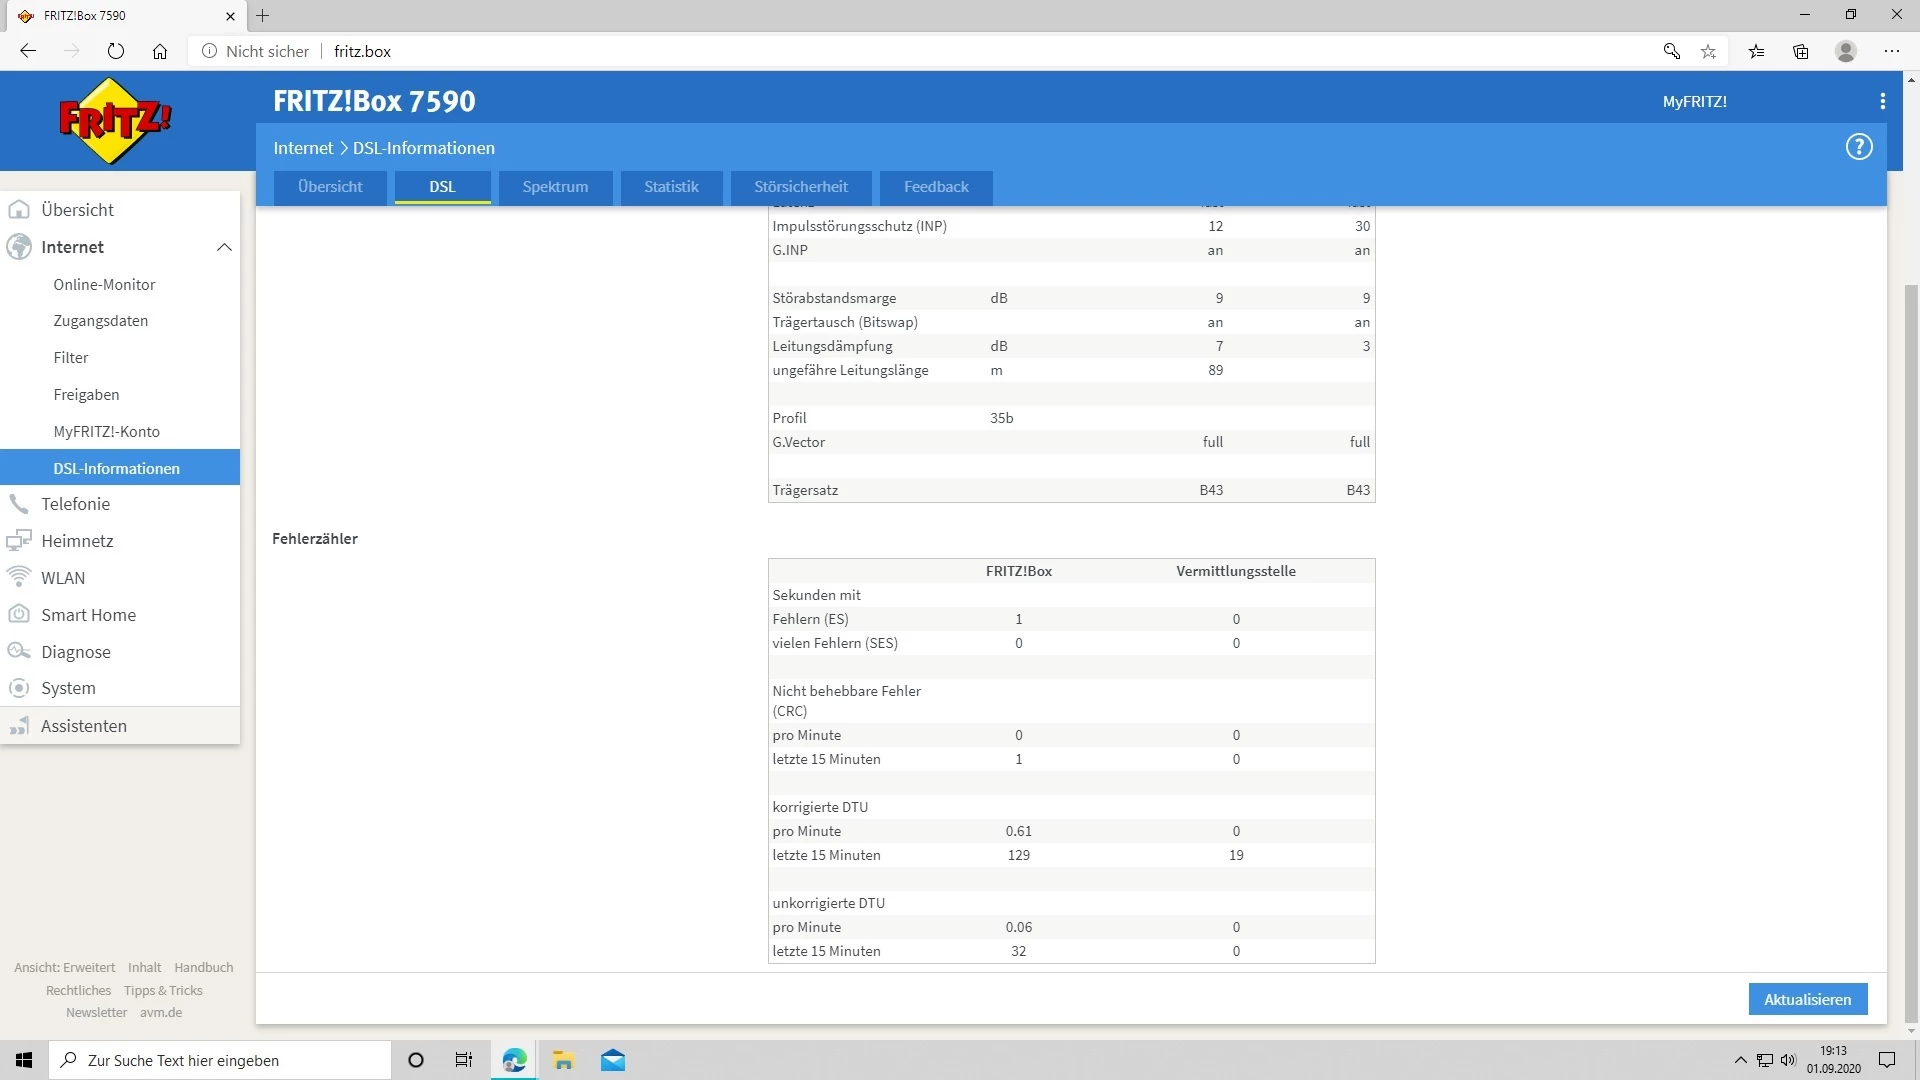The height and width of the screenshot is (1080, 1920).
Task: Open the WLAN section
Action: pos(62,578)
